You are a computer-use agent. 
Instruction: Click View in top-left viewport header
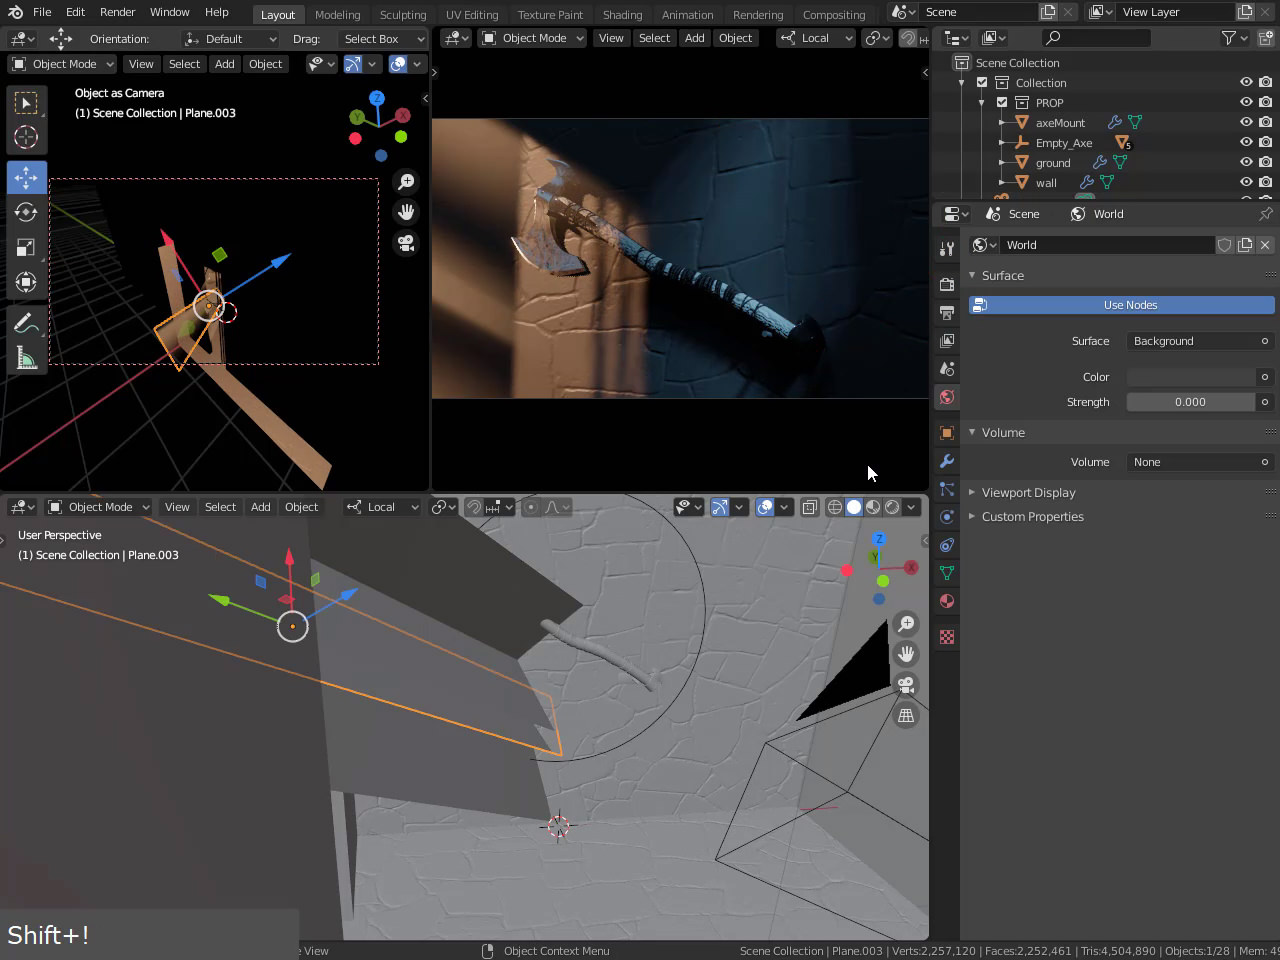coord(141,64)
